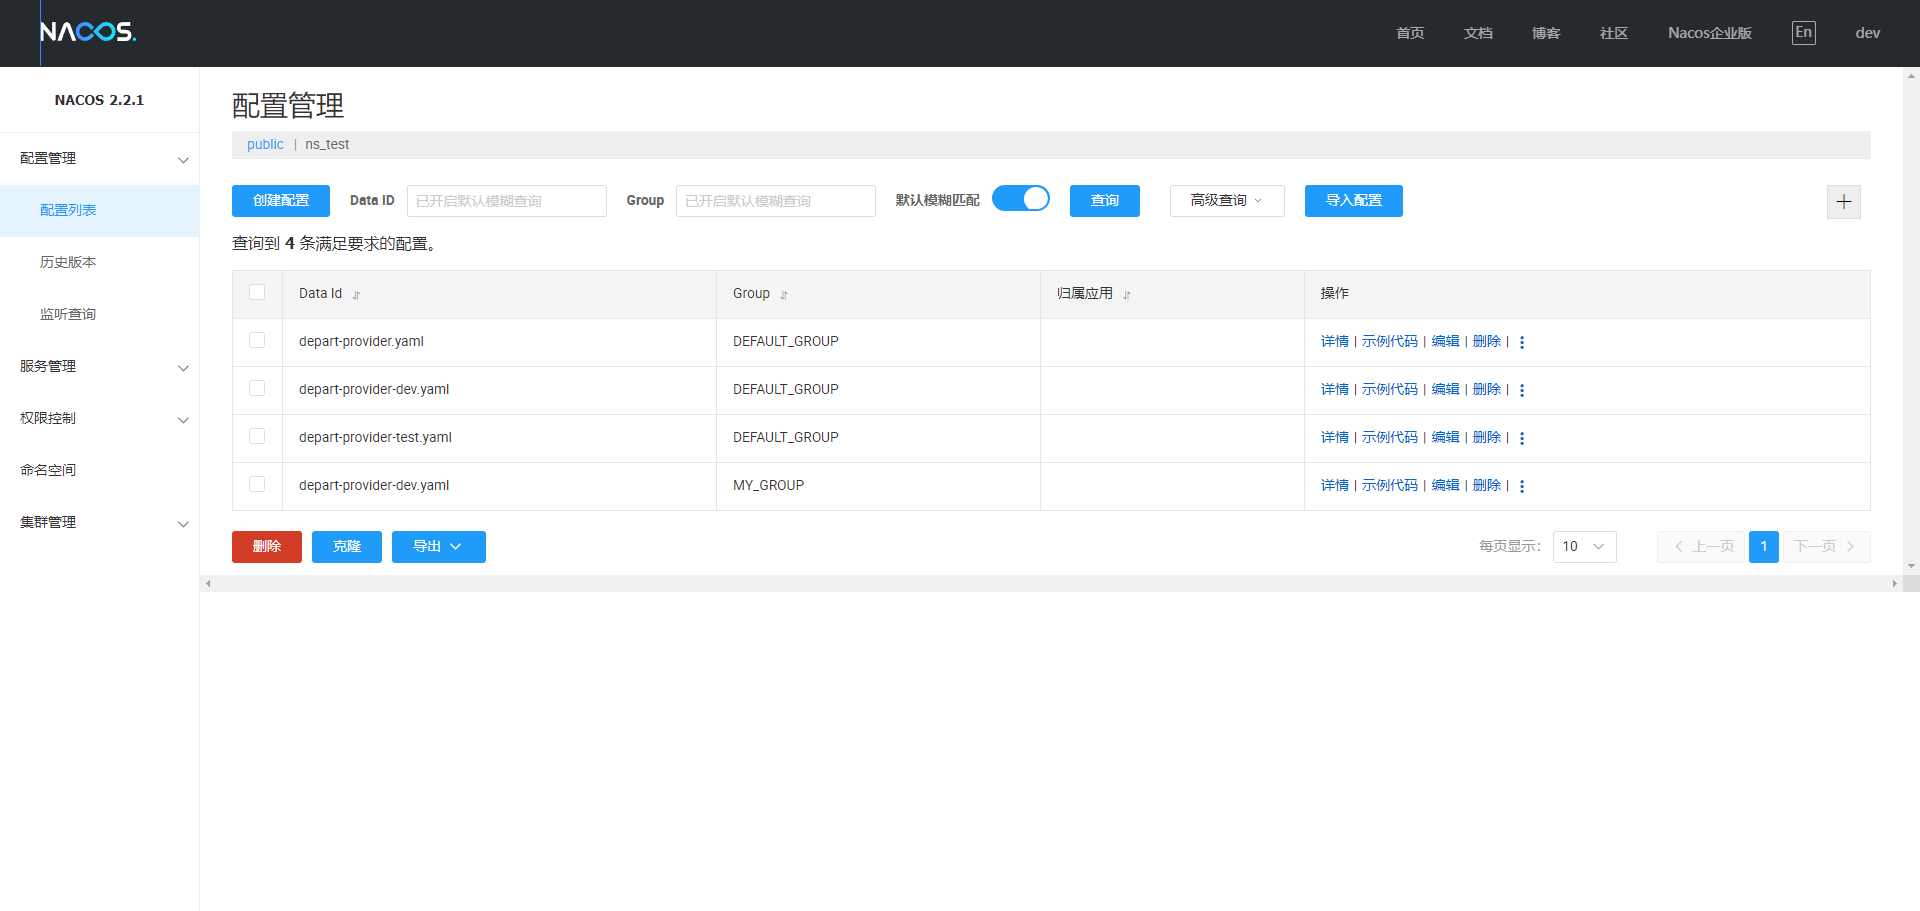Click 上一页 pagination button
Image resolution: width=1920 pixels, height=911 pixels.
point(1702,547)
